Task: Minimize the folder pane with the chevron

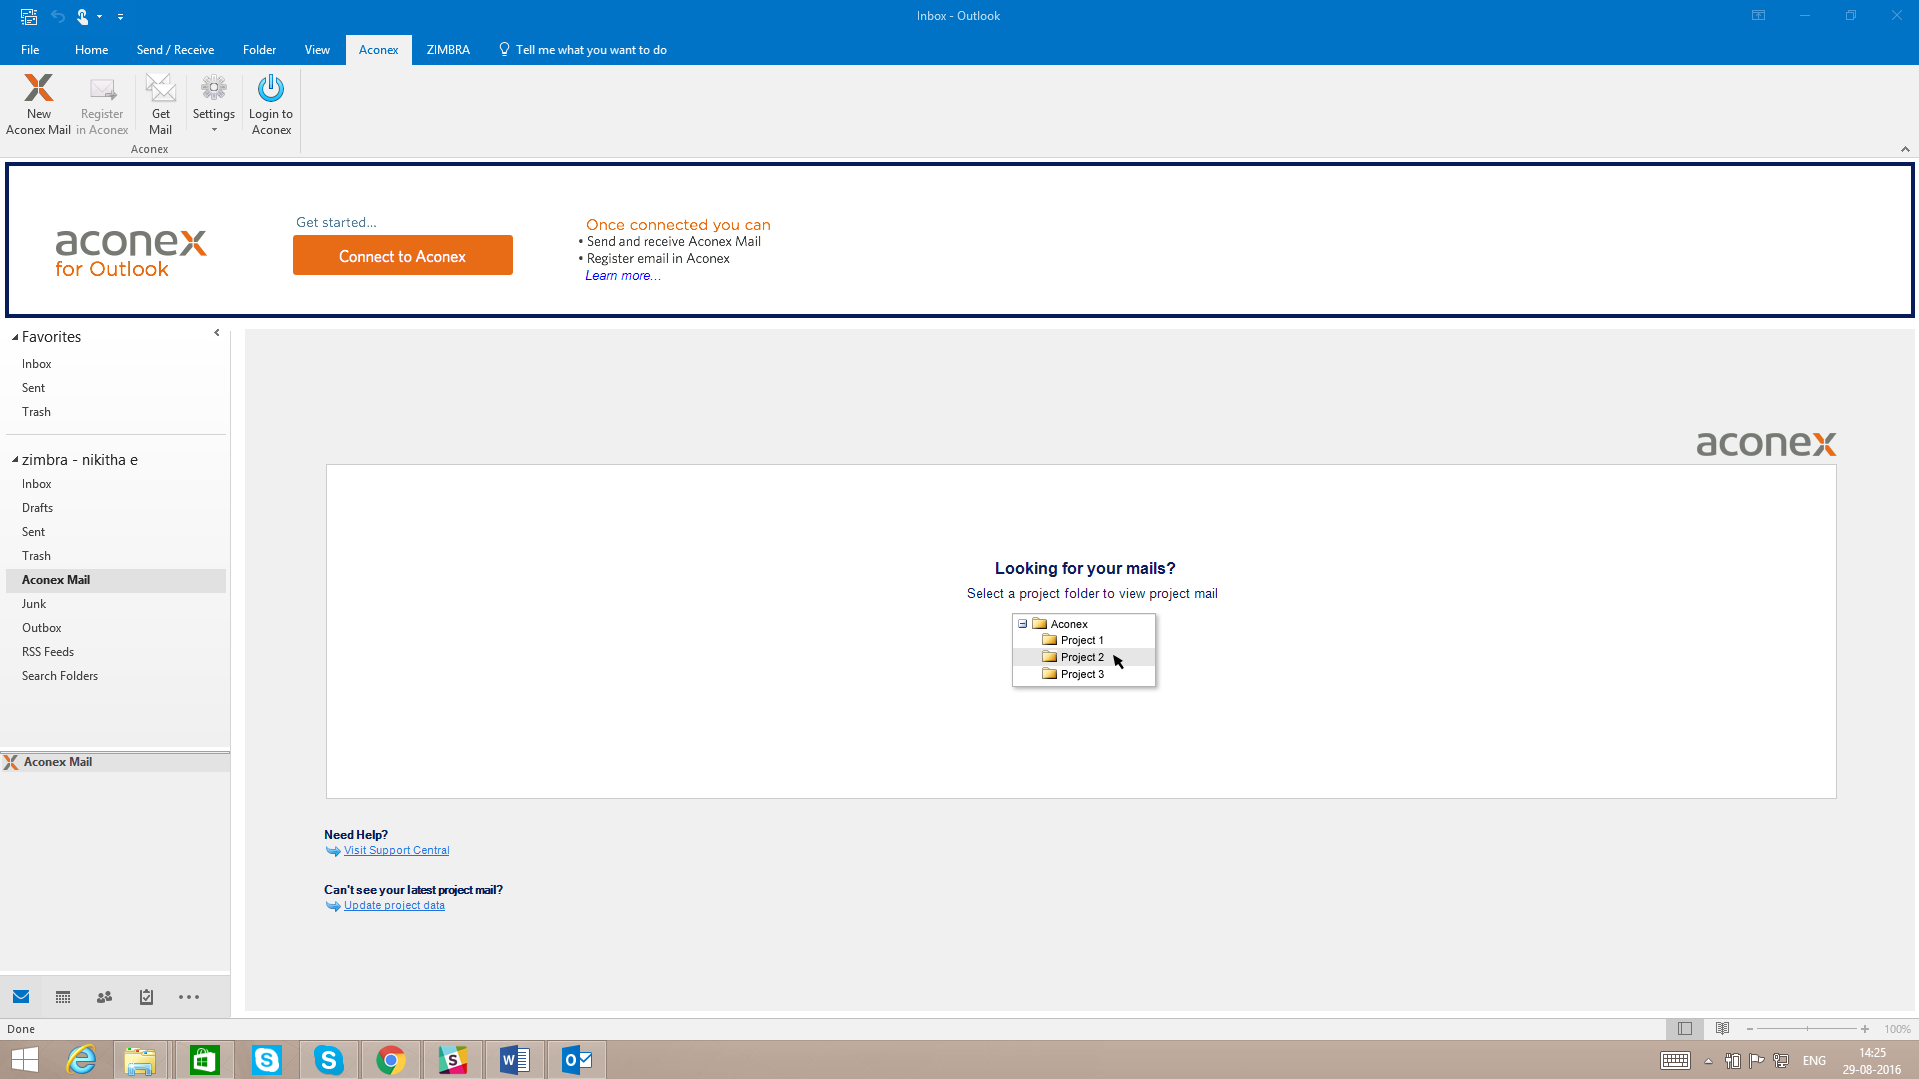Action: coord(217,333)
